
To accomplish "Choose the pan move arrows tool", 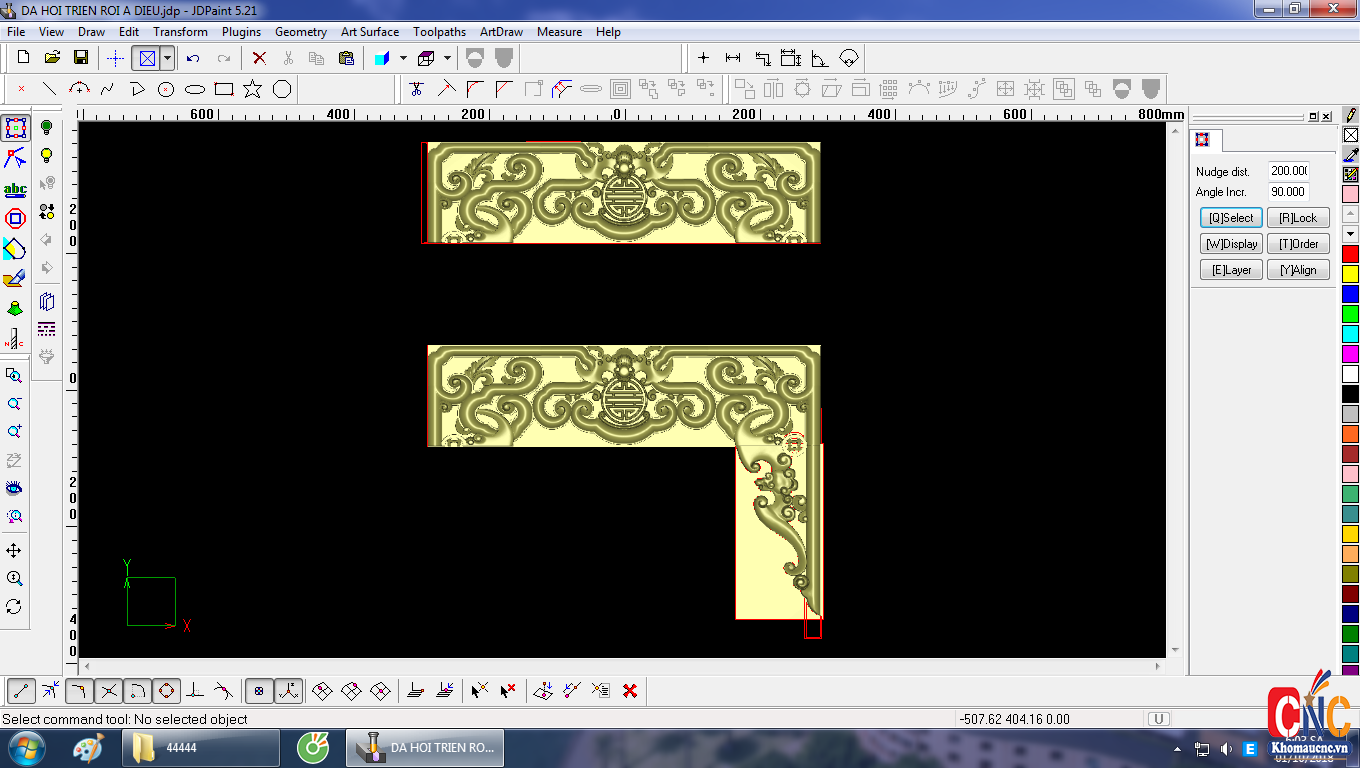I will tap(14, 551).
